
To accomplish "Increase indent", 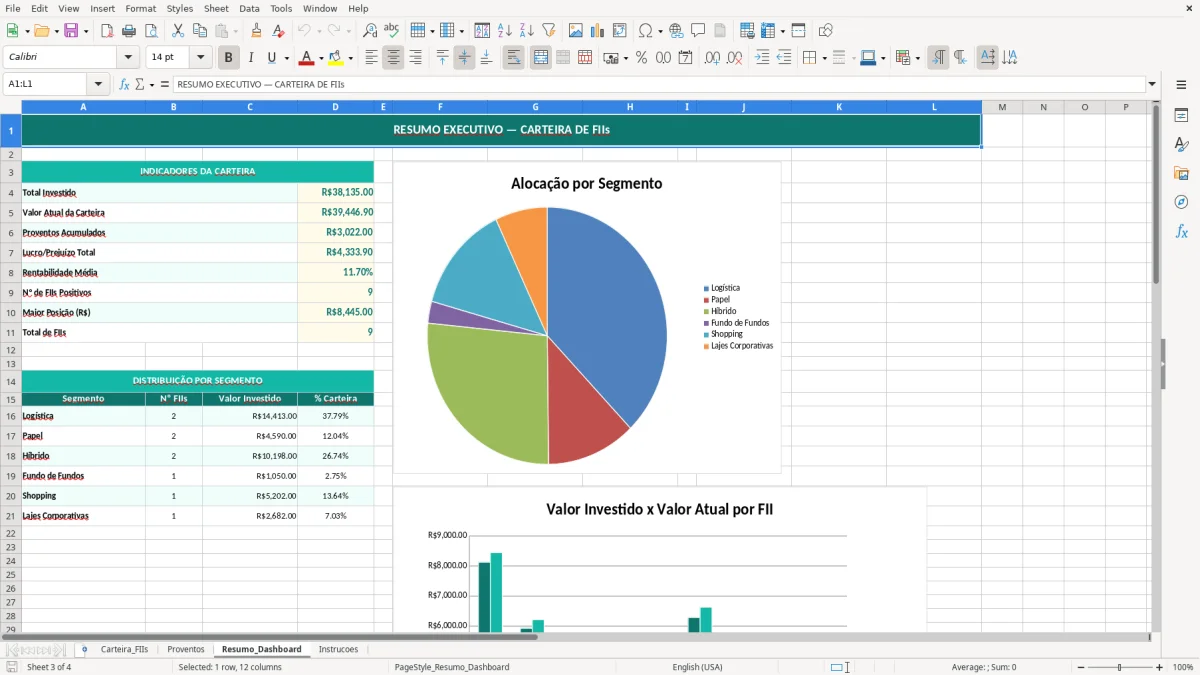I will (762, 58).
